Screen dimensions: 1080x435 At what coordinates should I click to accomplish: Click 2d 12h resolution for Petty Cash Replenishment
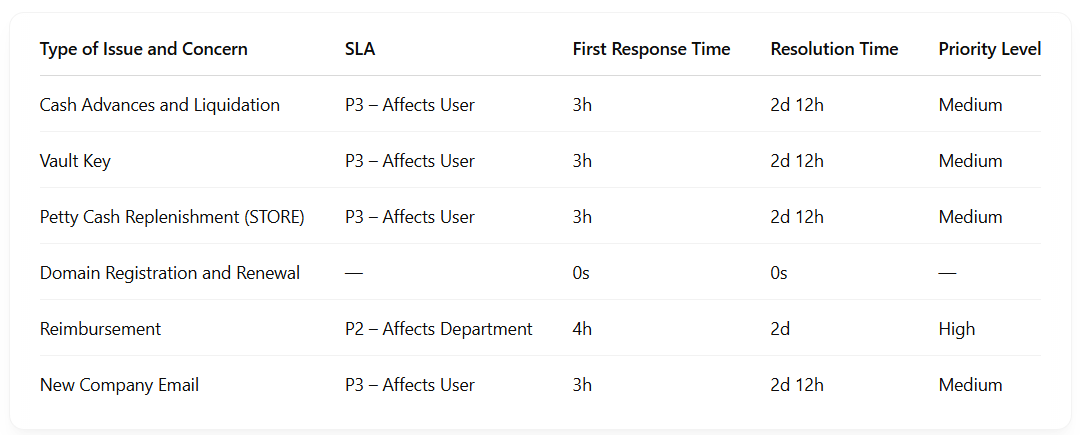(797, 217)
